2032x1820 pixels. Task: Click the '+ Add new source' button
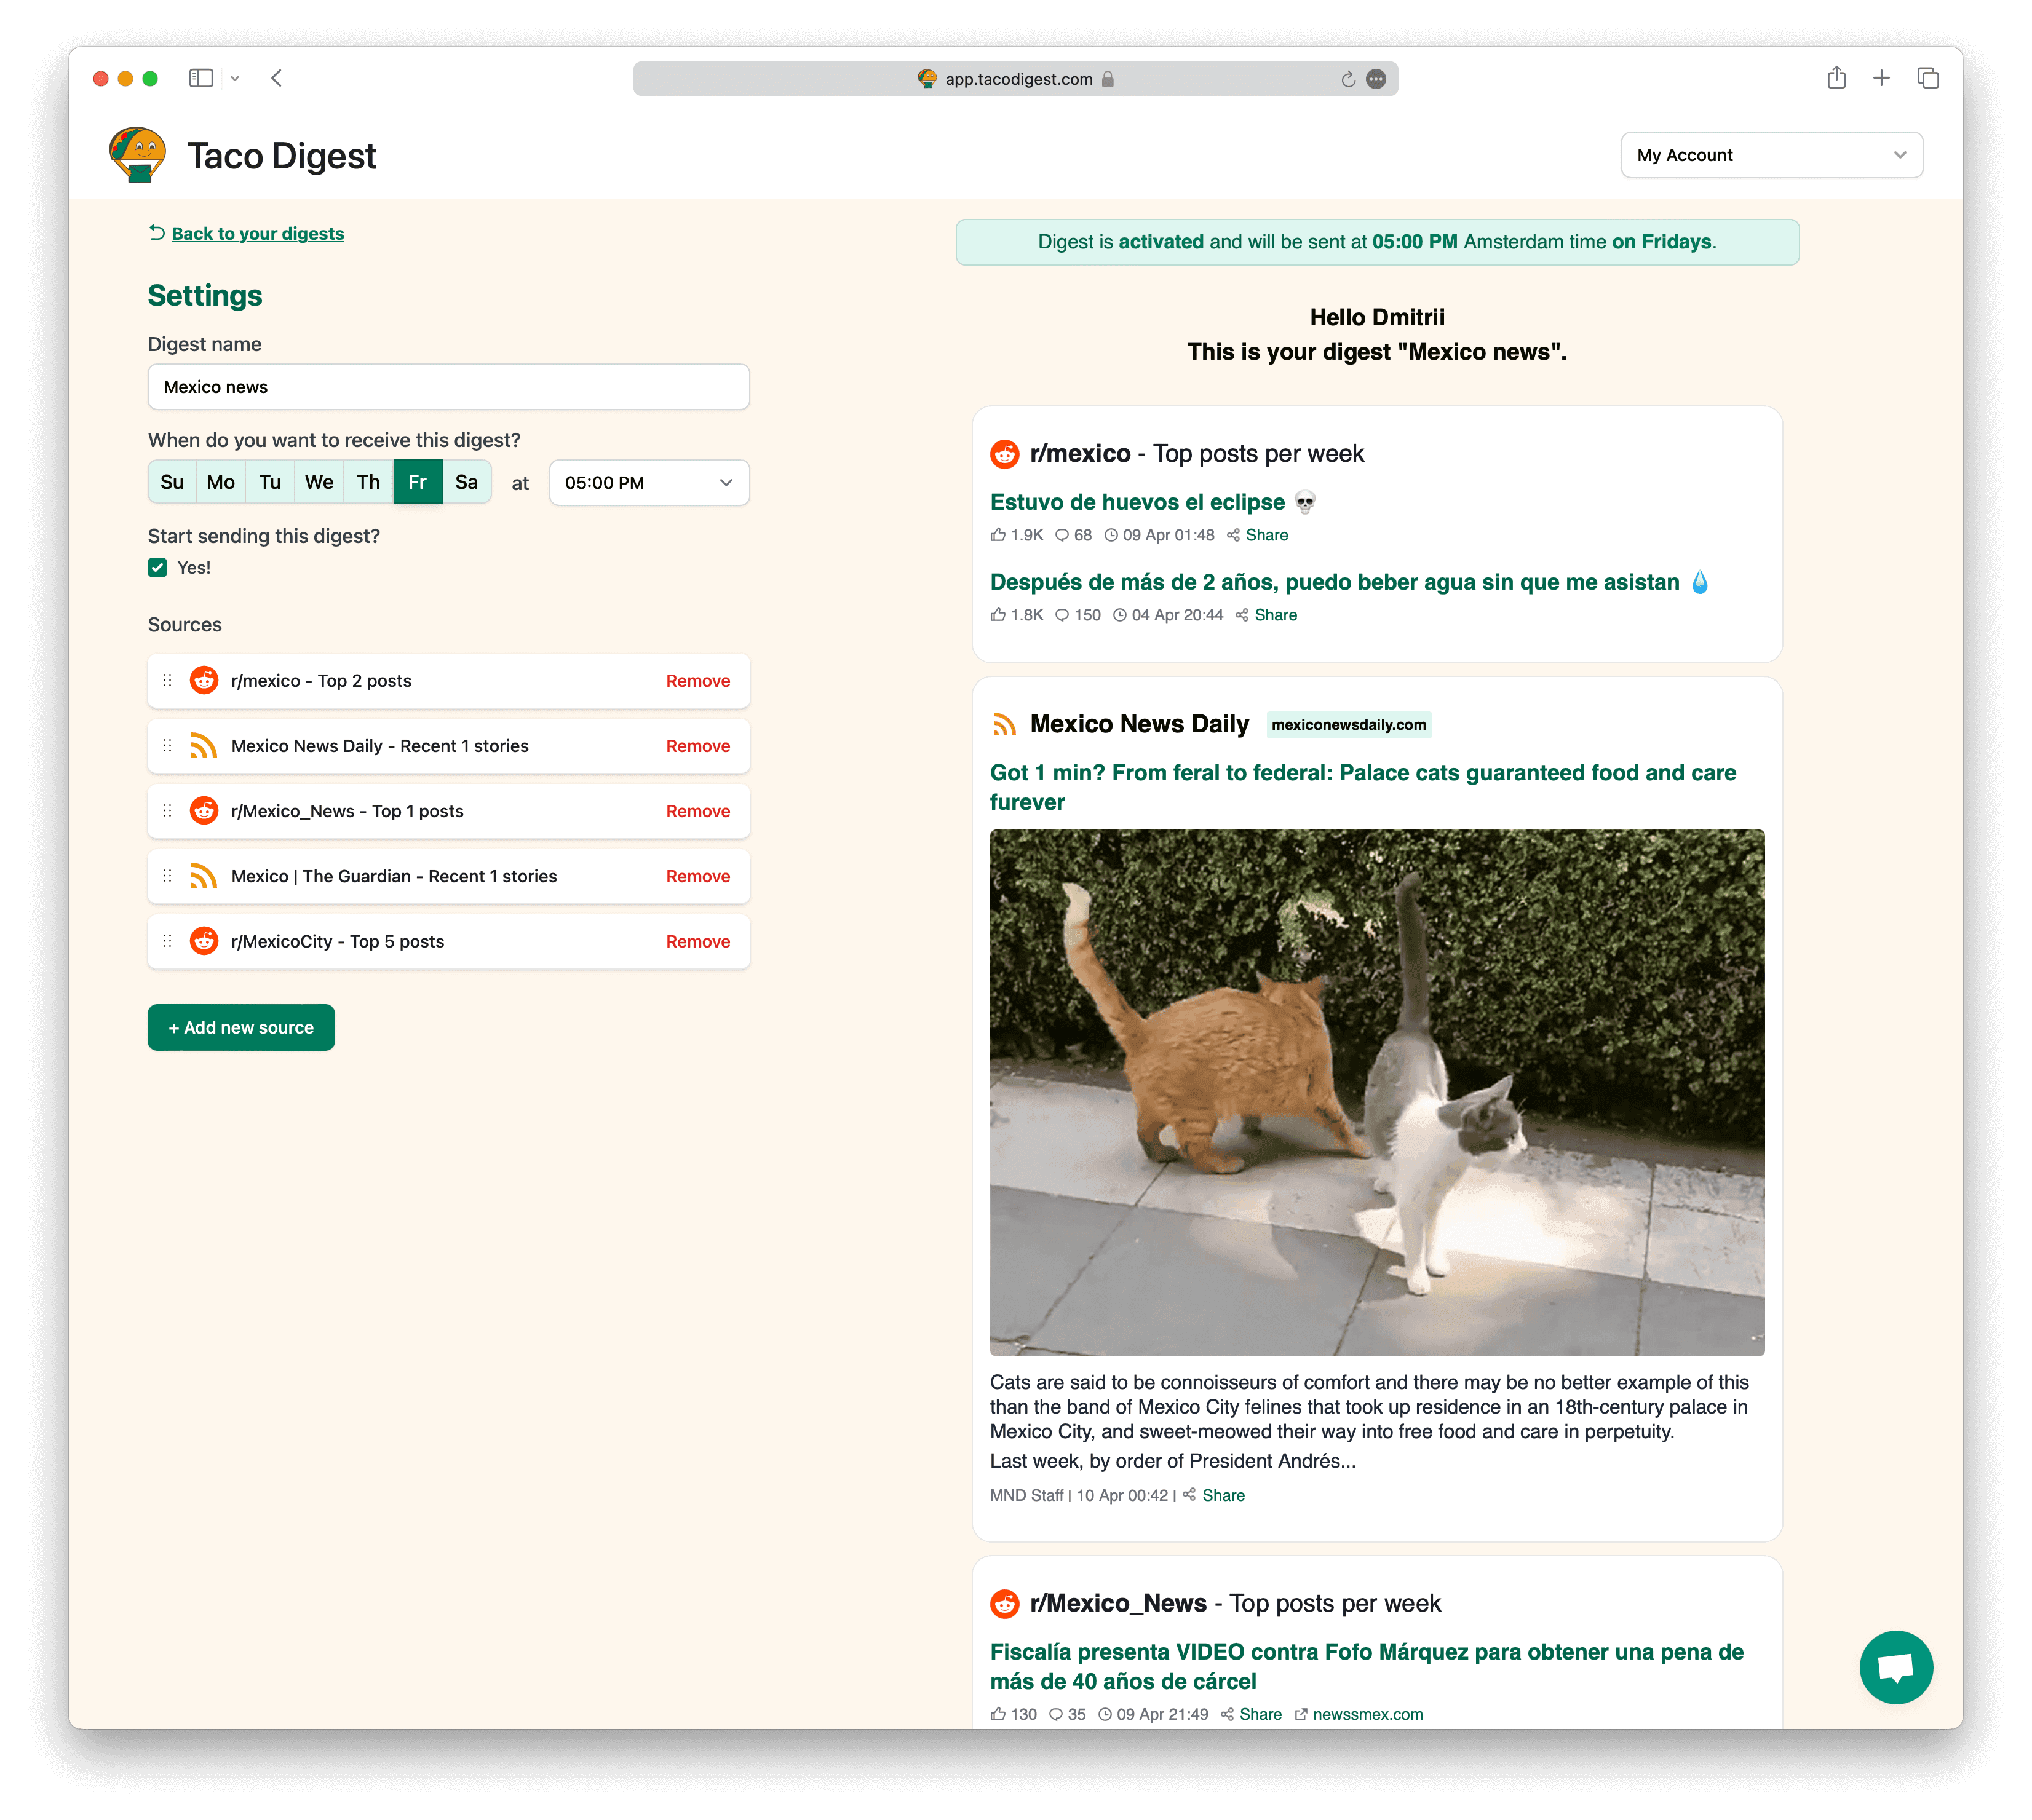241,1027
